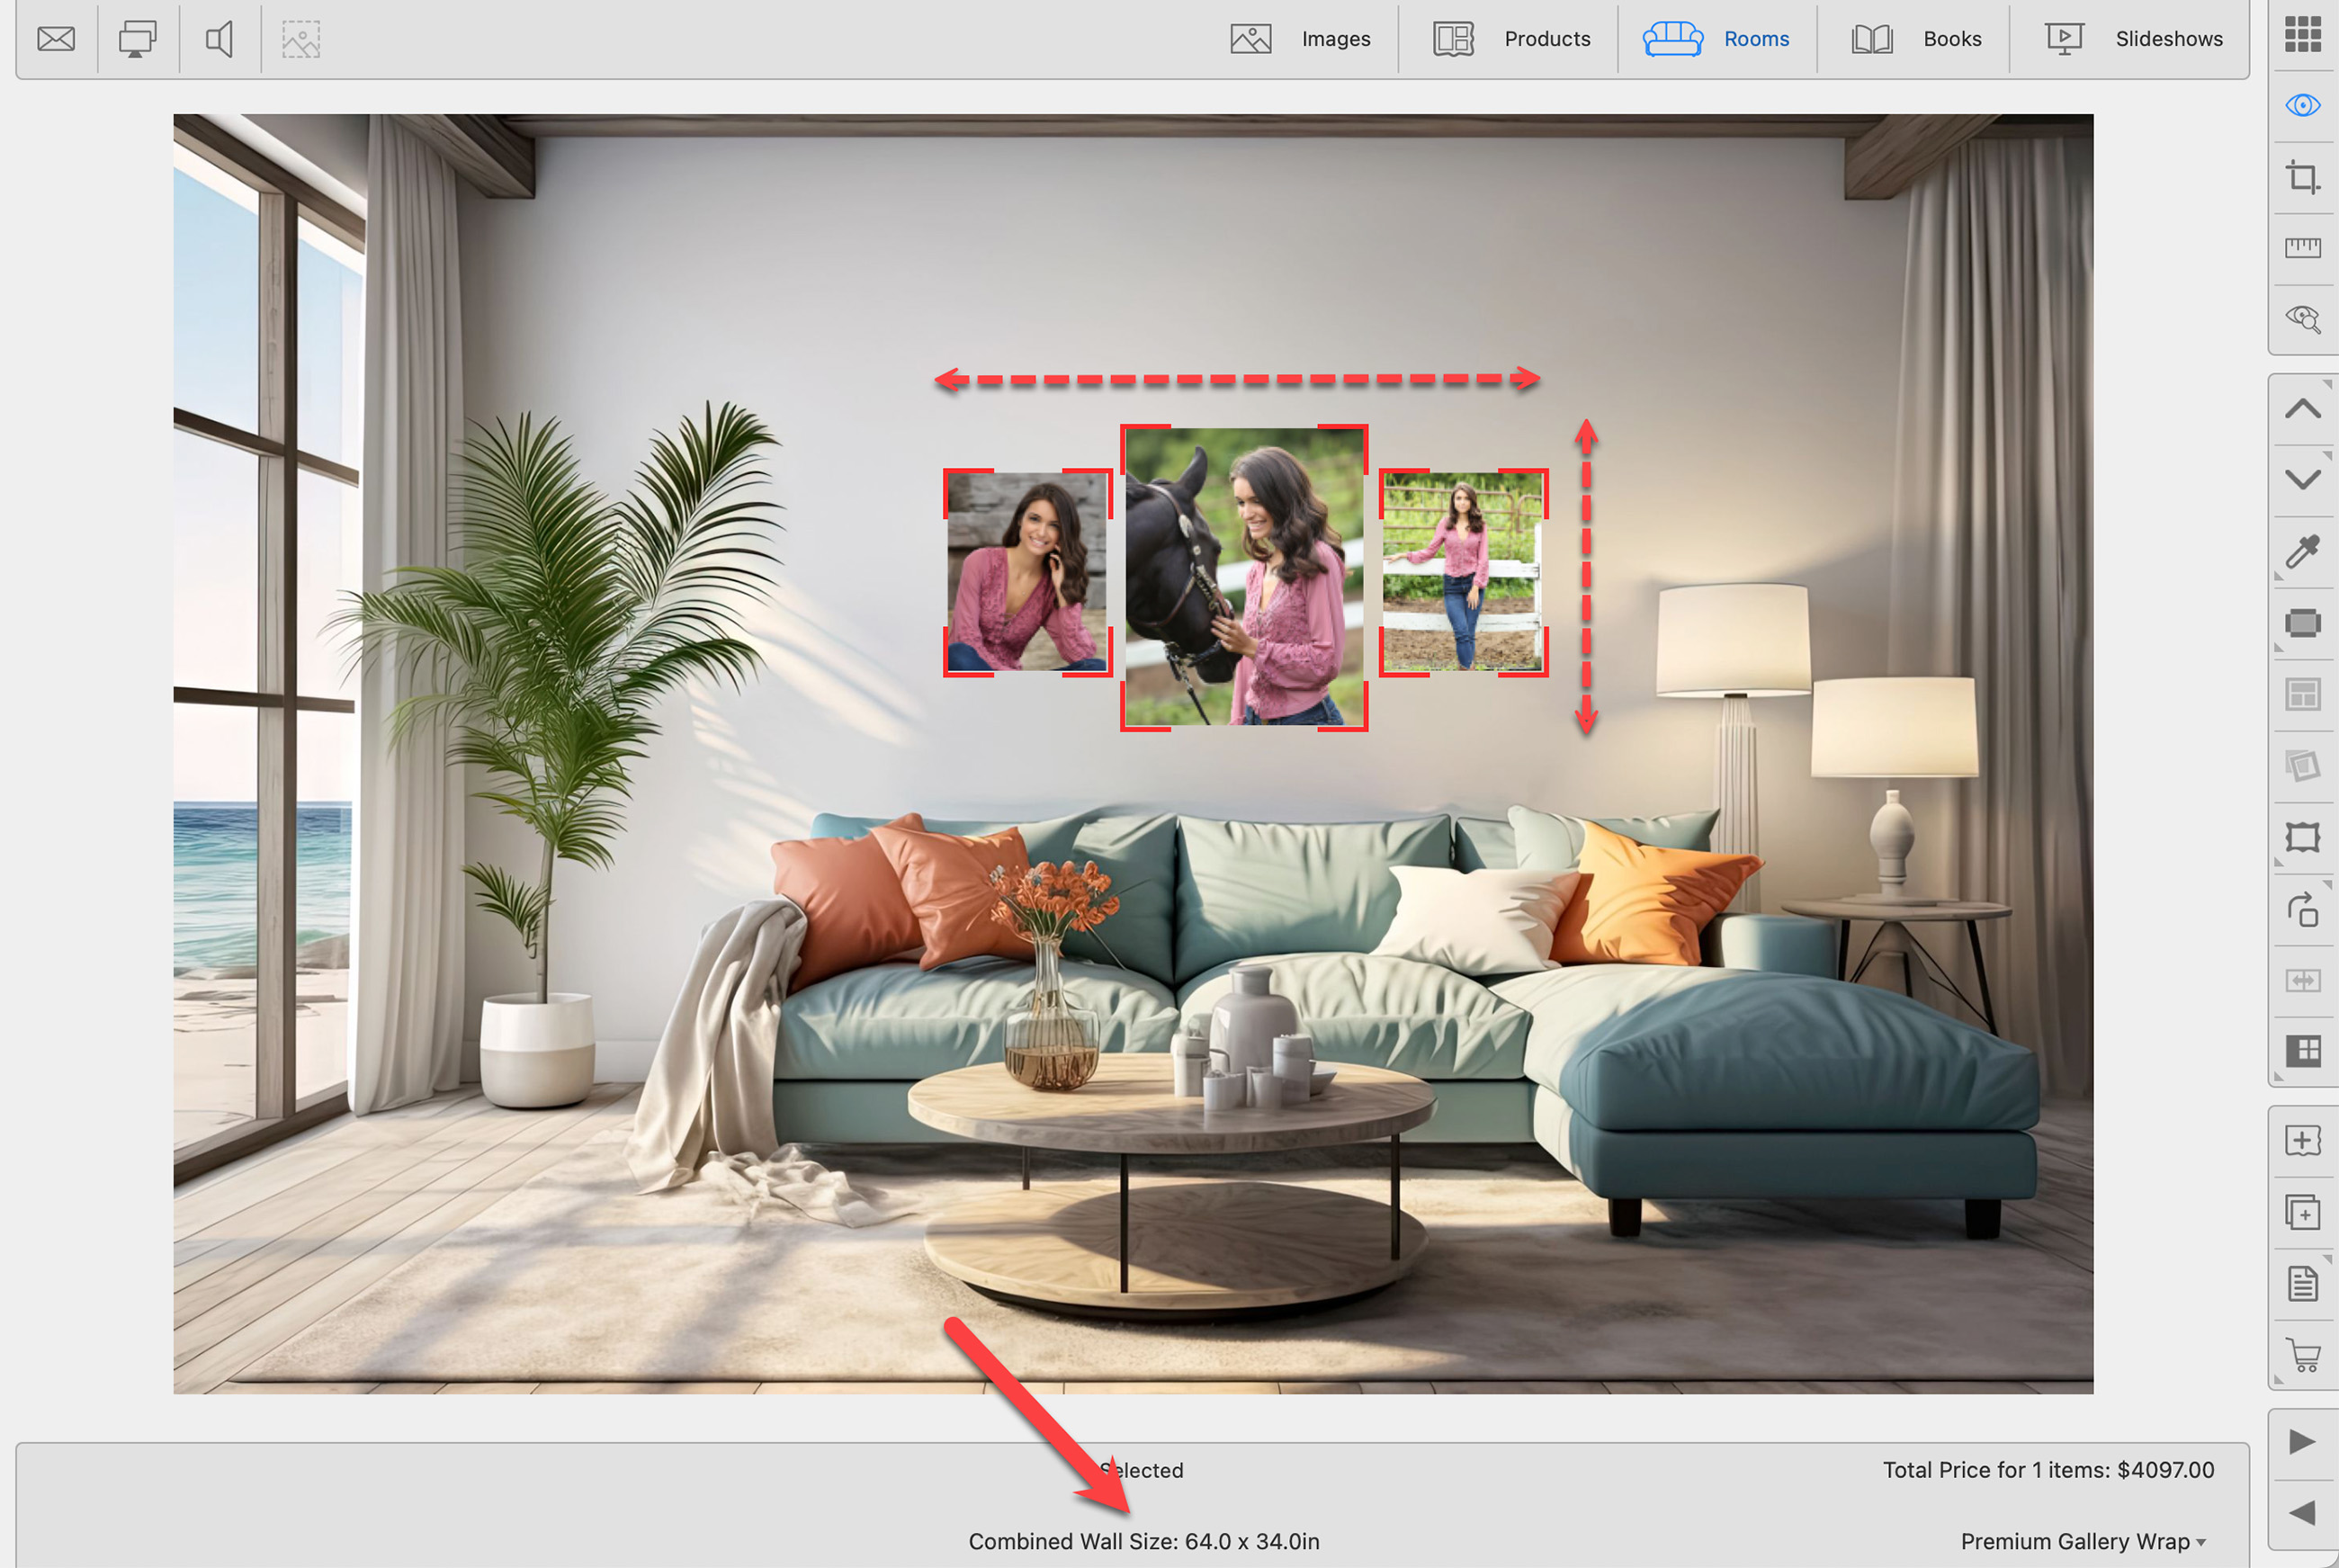Click the rotate object icon
2339x1568 pixels.
(2302, 909)
